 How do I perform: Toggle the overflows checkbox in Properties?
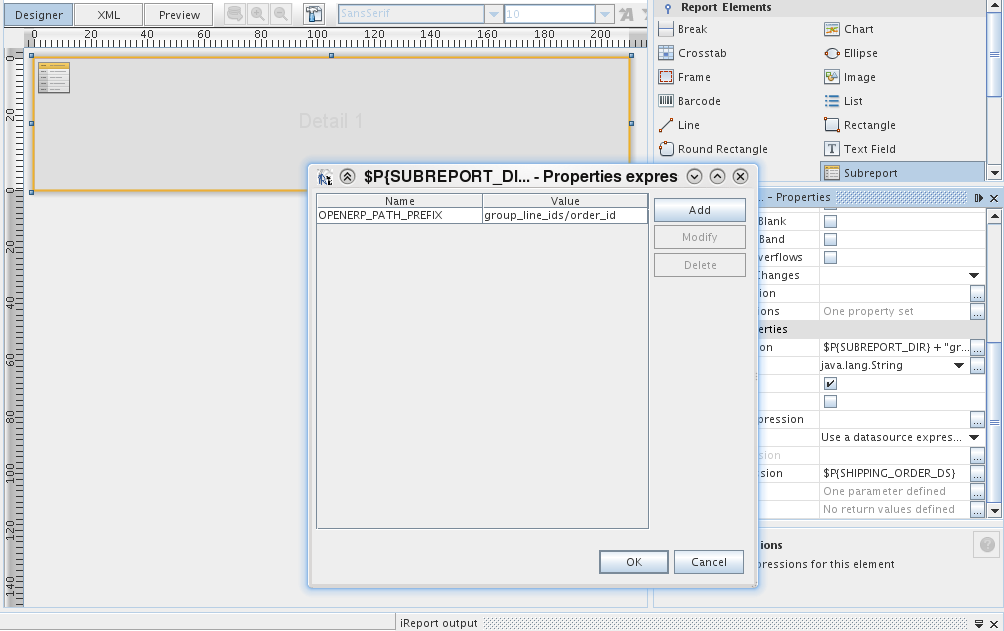tap(830, 258)
